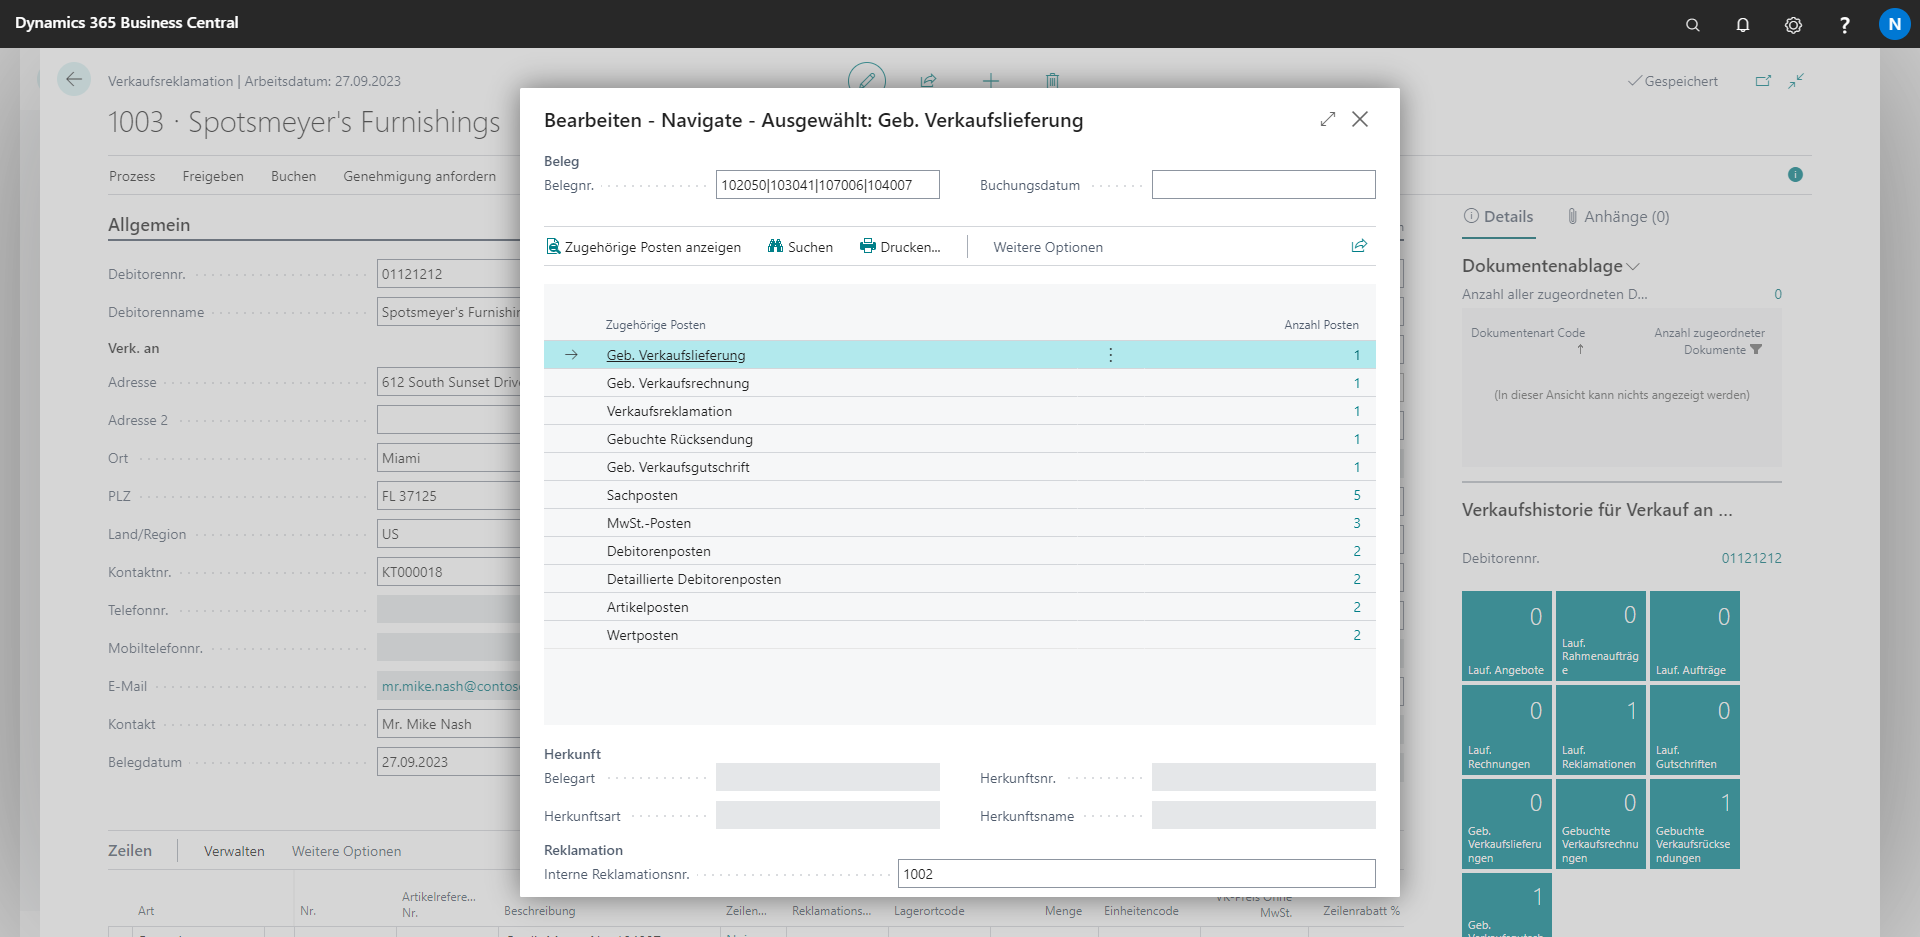
Task: Open settings gear icon
Action: click(x=1793, y=24)
